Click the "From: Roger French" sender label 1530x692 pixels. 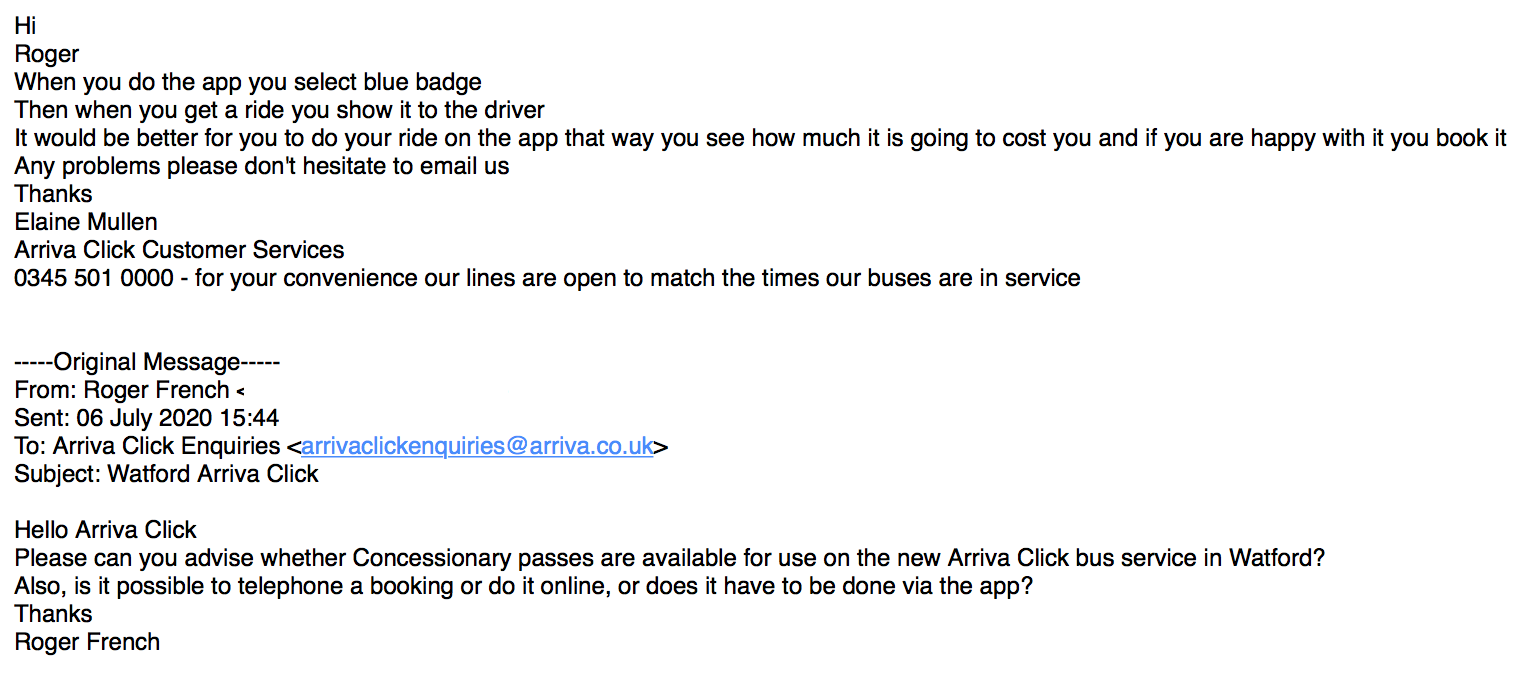(122, 390)
